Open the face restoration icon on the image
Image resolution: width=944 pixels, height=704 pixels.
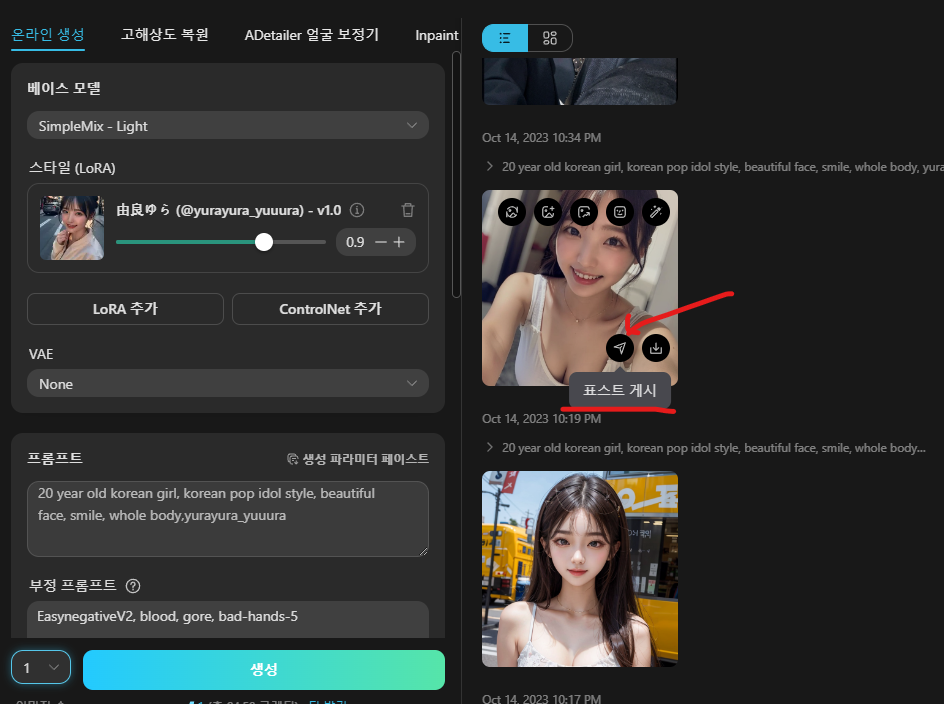pos(620,212)
